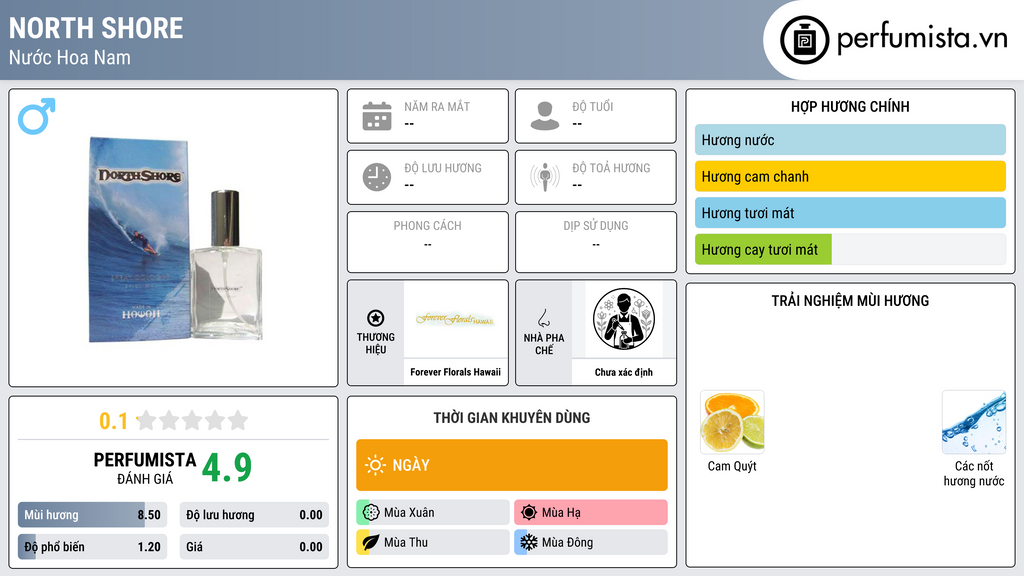The height and width of the screenshot is (576, 1024).
Task: Click the person silhouette icon beside Độ tuổi
Action: [545, 116]
